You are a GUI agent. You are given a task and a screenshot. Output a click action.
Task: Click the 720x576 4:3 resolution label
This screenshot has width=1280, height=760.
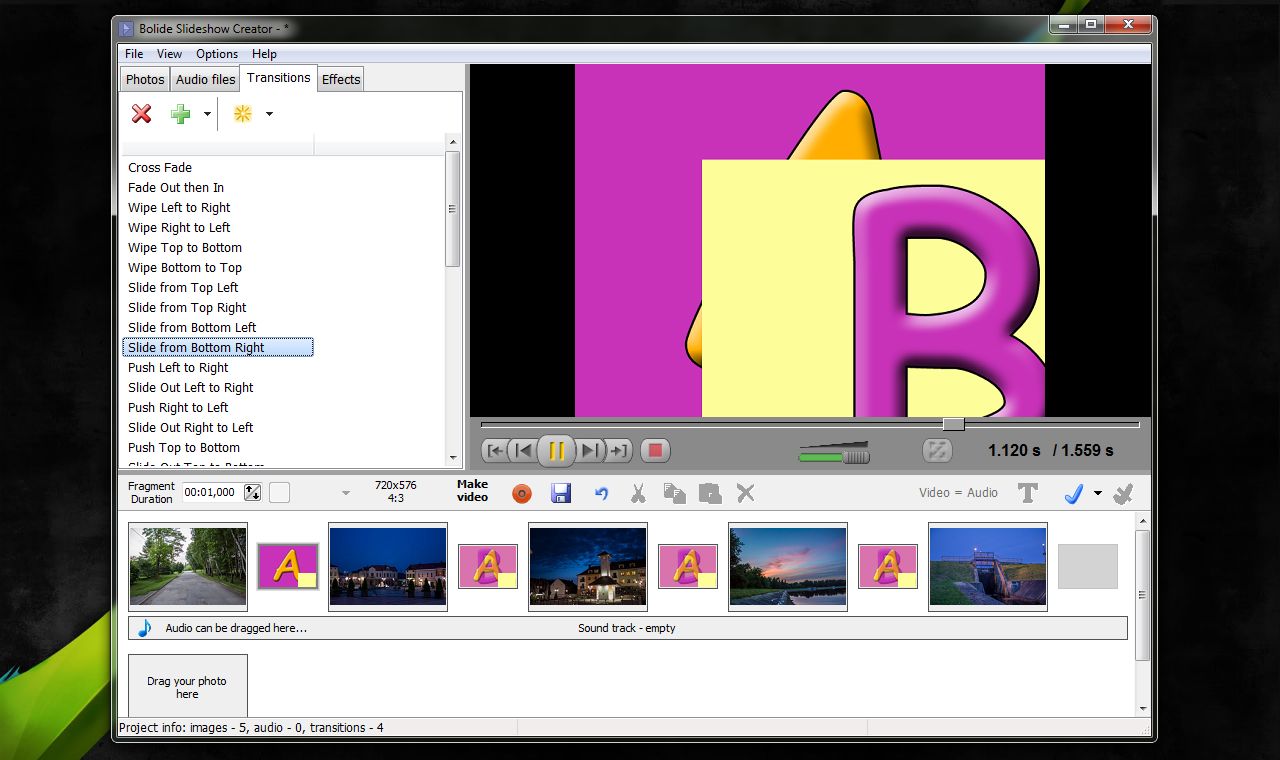pos(395,491)
